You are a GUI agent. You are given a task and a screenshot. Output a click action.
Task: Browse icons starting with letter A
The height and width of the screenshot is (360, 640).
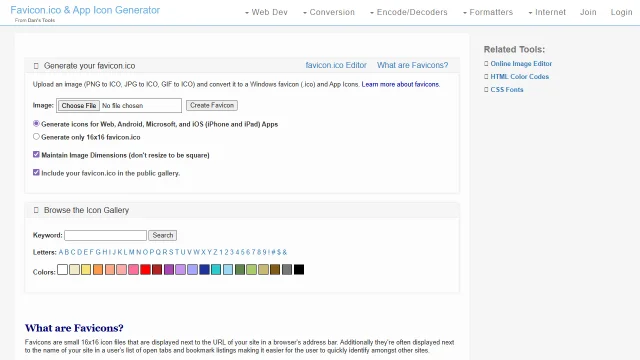(x=61, y=252)
